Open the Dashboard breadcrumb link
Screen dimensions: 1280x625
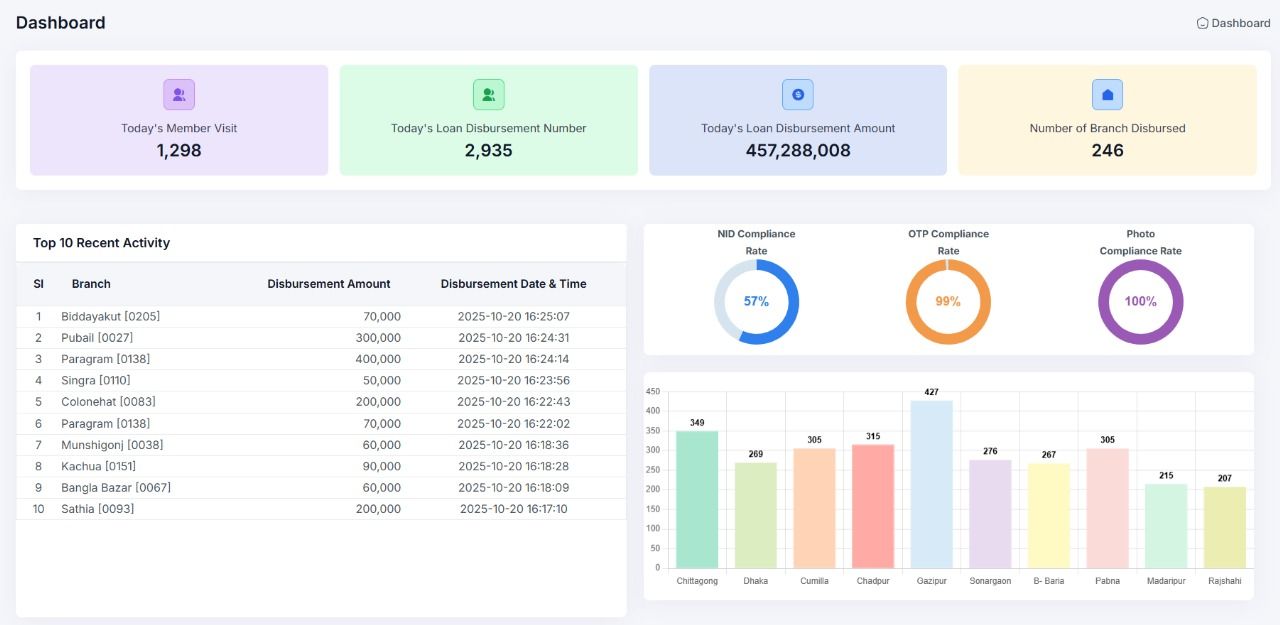pyautogui.click(x=1238, y=22)
